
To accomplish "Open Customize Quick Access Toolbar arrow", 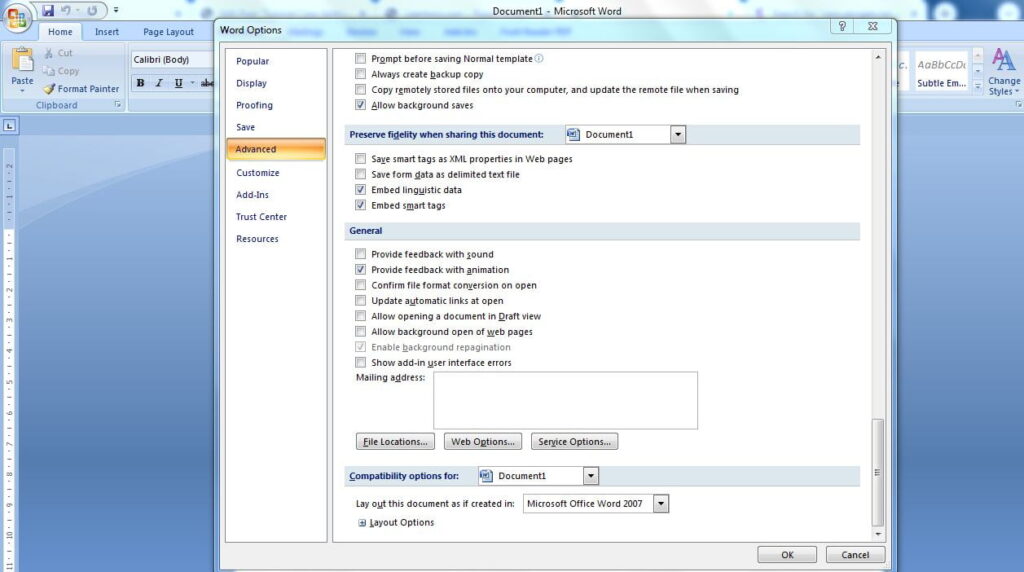I will 116,10.
